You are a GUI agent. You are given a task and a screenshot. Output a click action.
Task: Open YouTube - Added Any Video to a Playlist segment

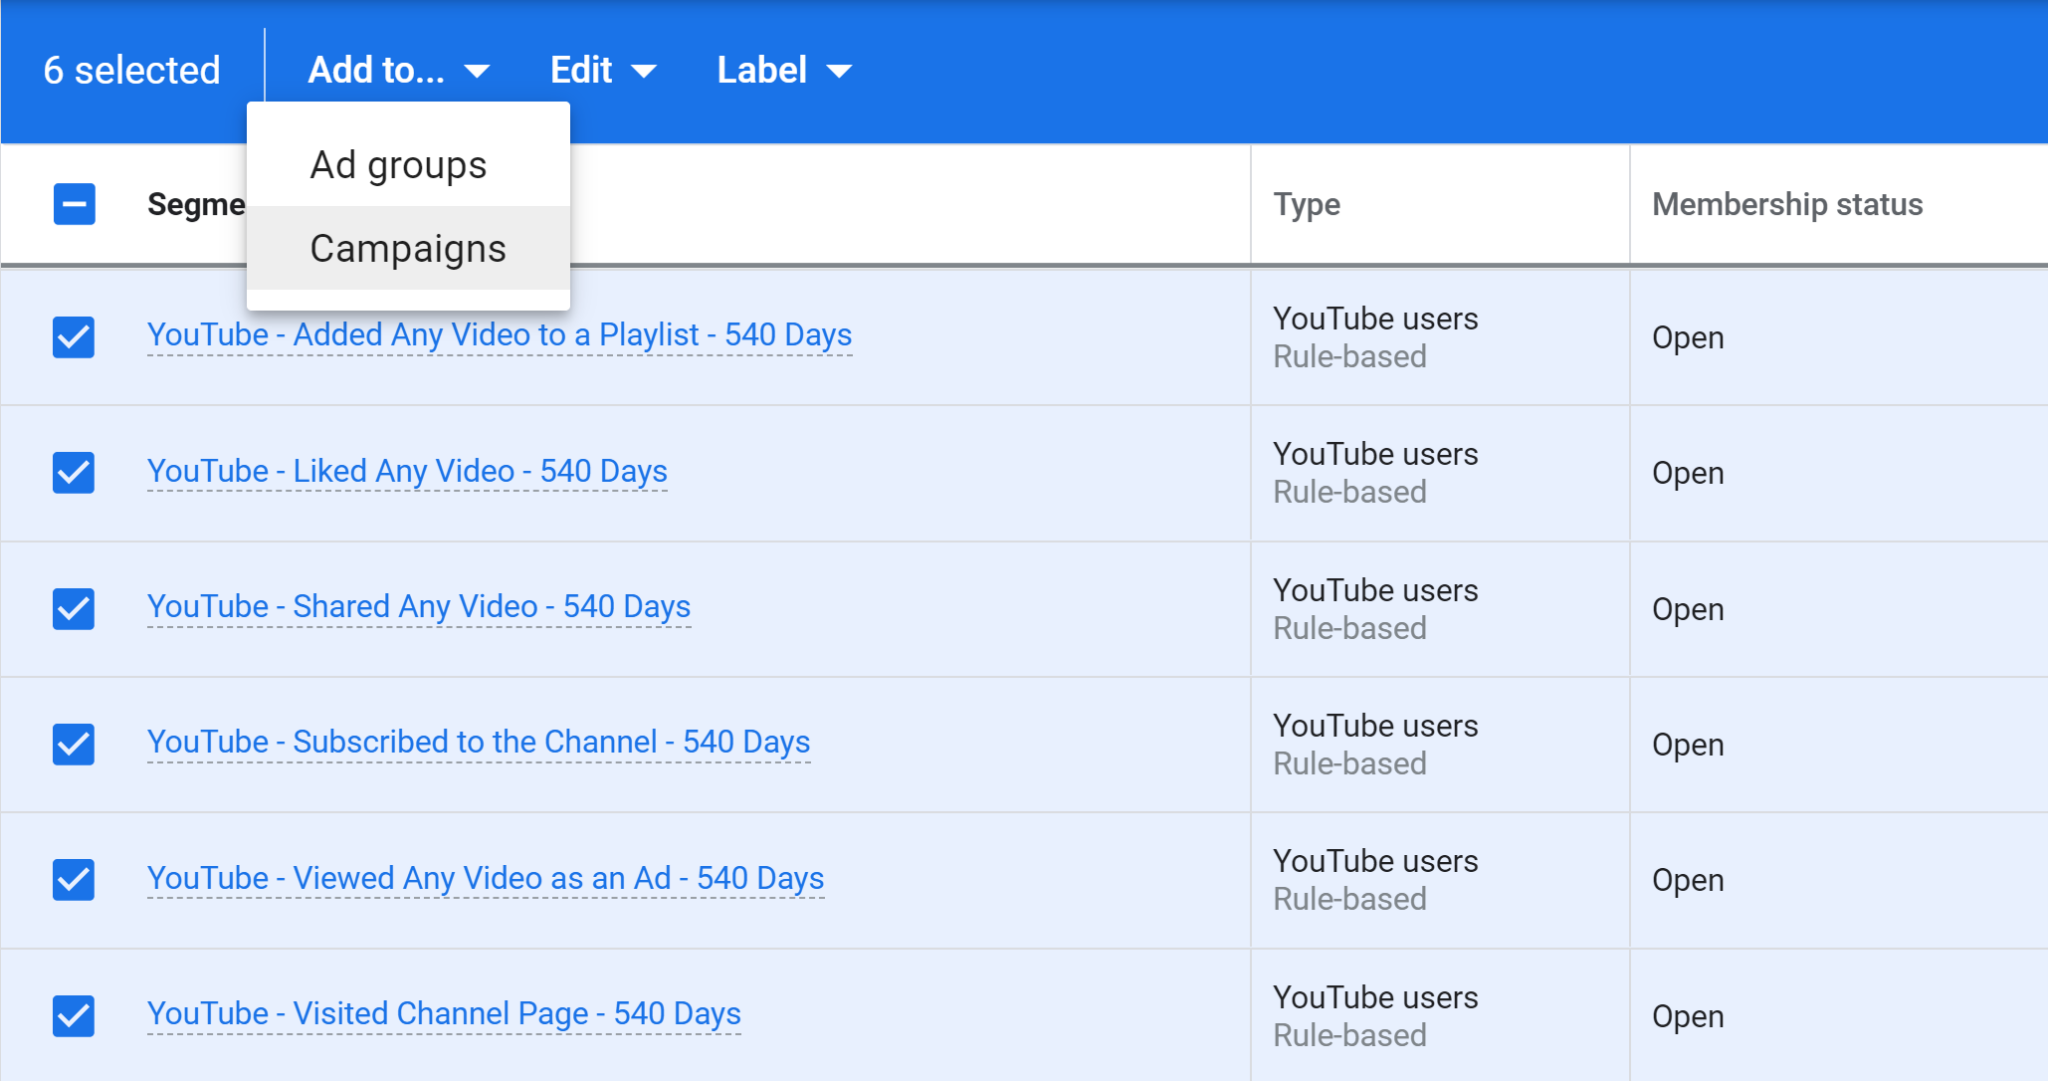point(499,335)
